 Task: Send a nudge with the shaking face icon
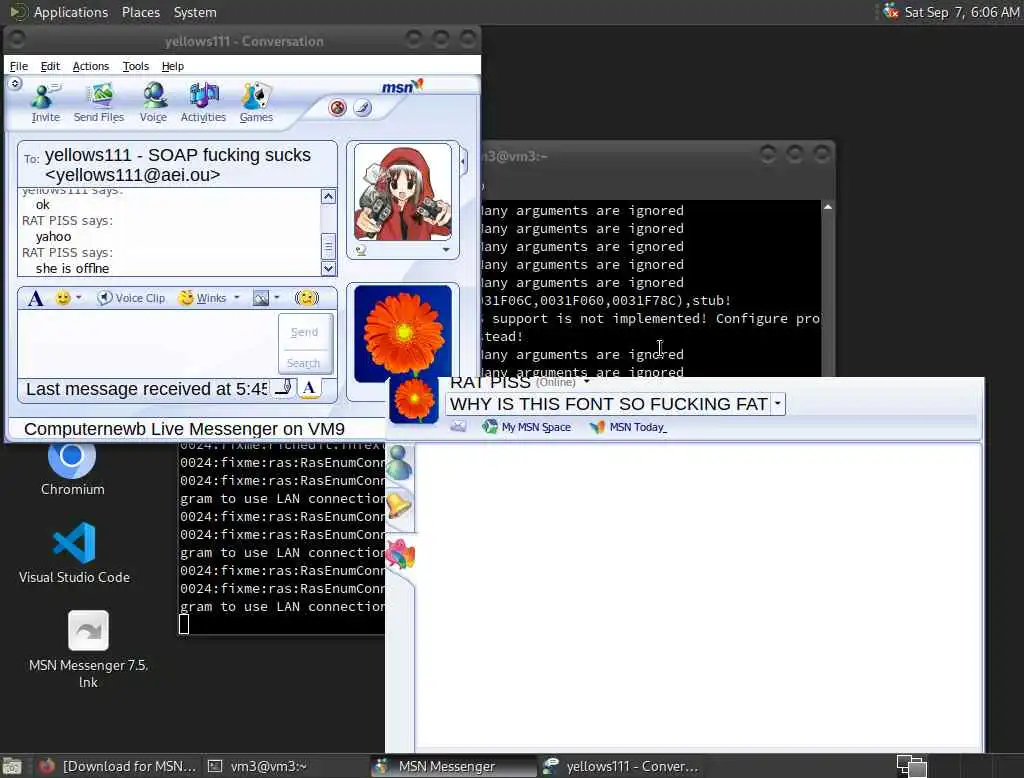(x=306, y=298)
